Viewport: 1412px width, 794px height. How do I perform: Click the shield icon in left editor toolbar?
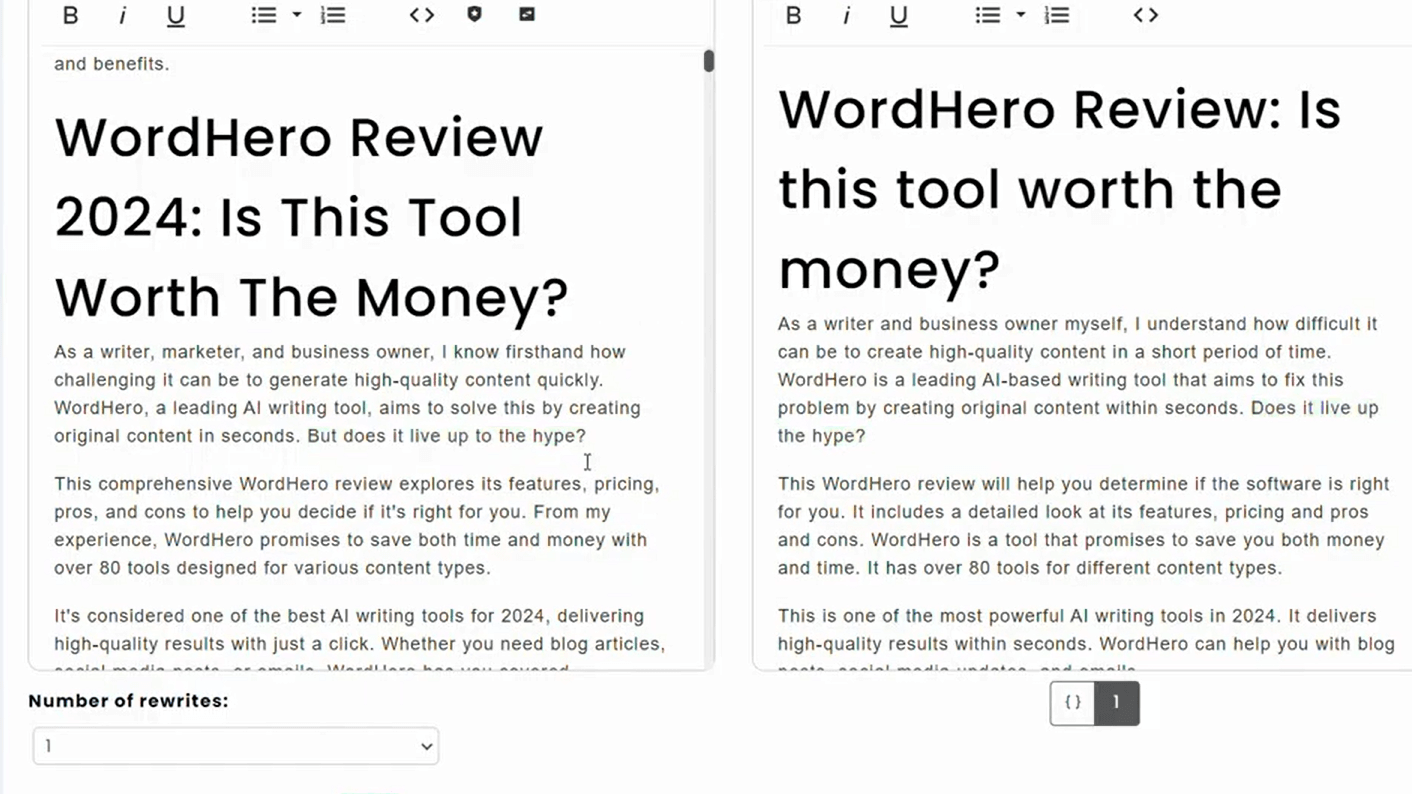coord(474,14)
